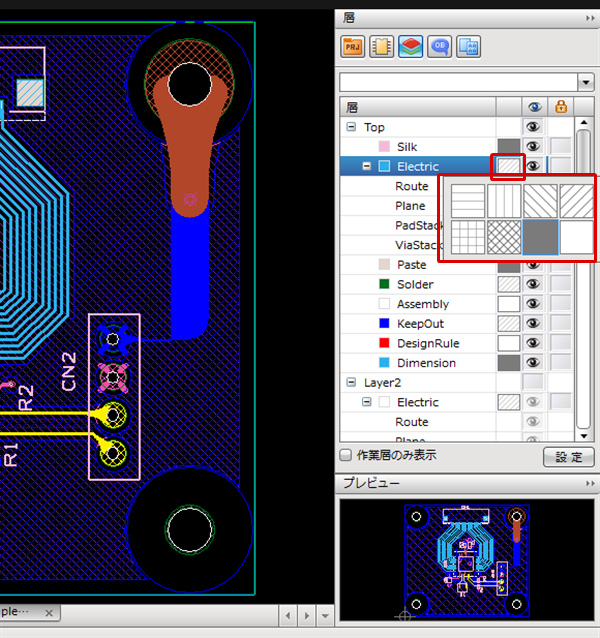Viewport: 600px width, 638px height.
Task: Click the layer list scrollbar thumb
Action: 583,279
